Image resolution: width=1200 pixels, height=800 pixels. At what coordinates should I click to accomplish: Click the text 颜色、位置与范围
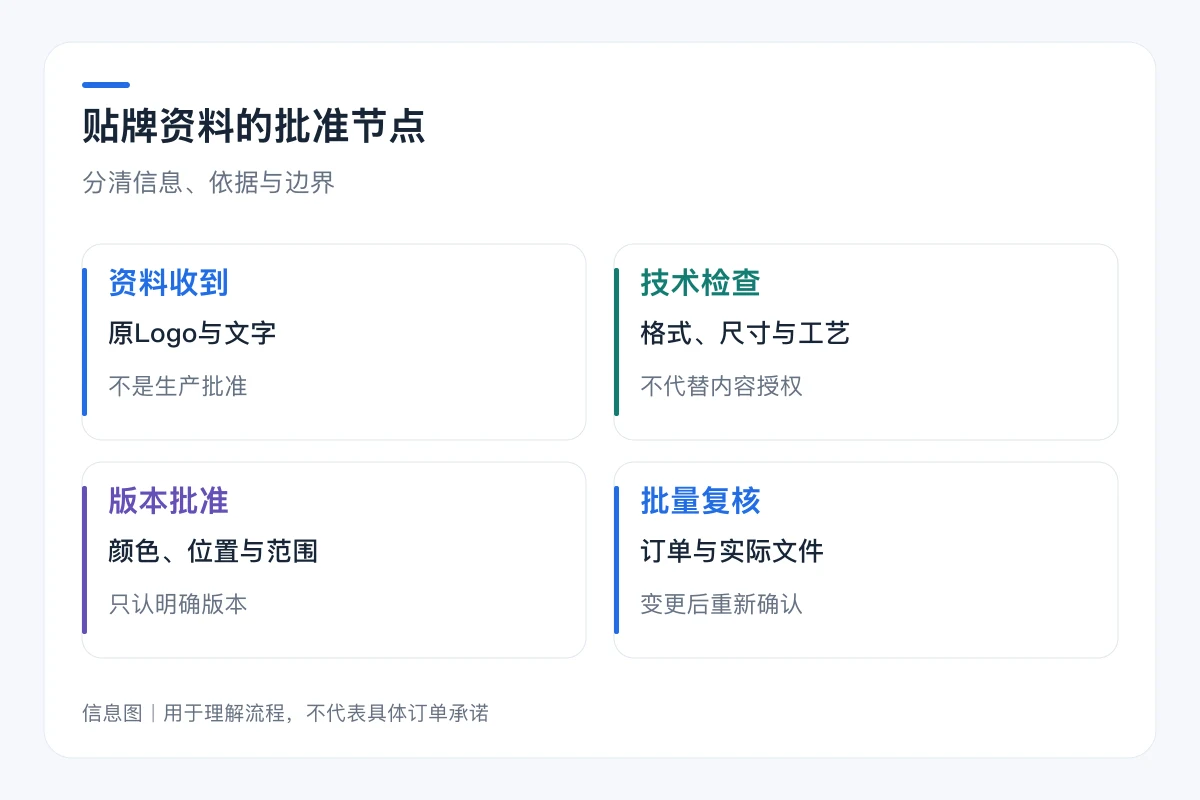click(x=213, y=551)
